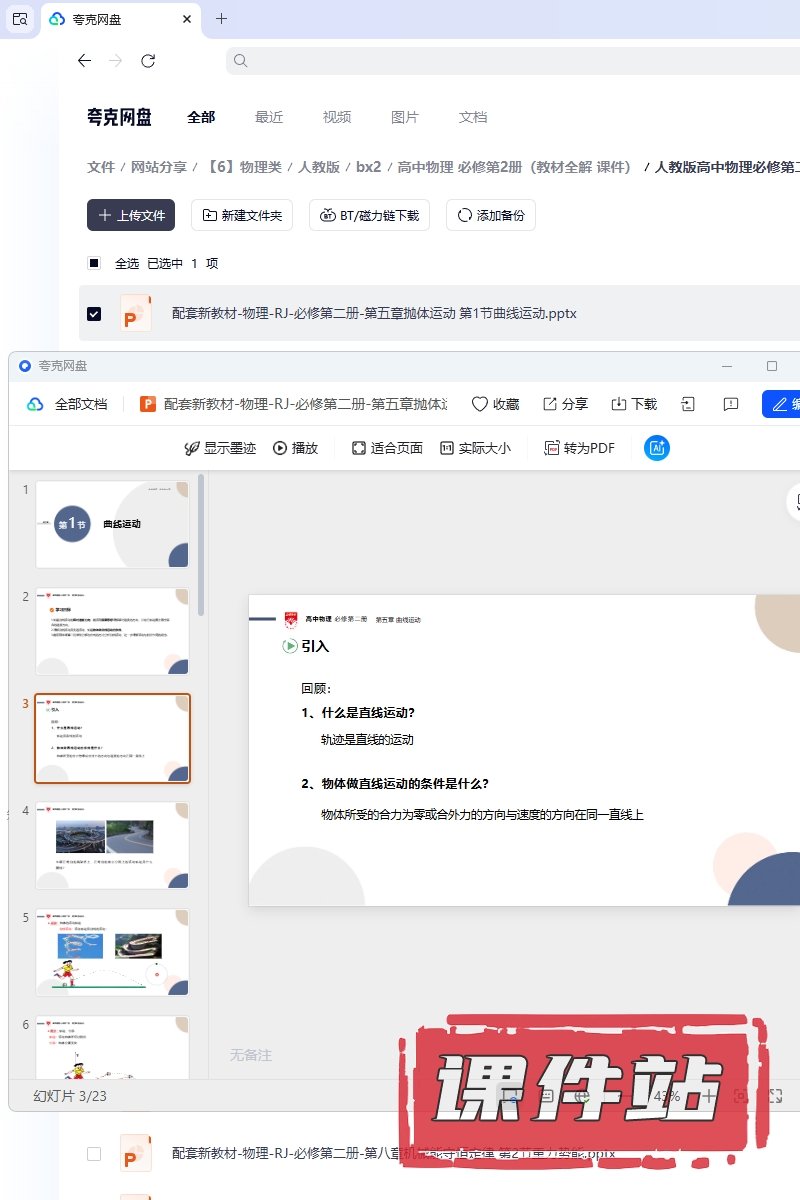Switch to the 视频 tab
800x1200 pixels.
(337, 117)
